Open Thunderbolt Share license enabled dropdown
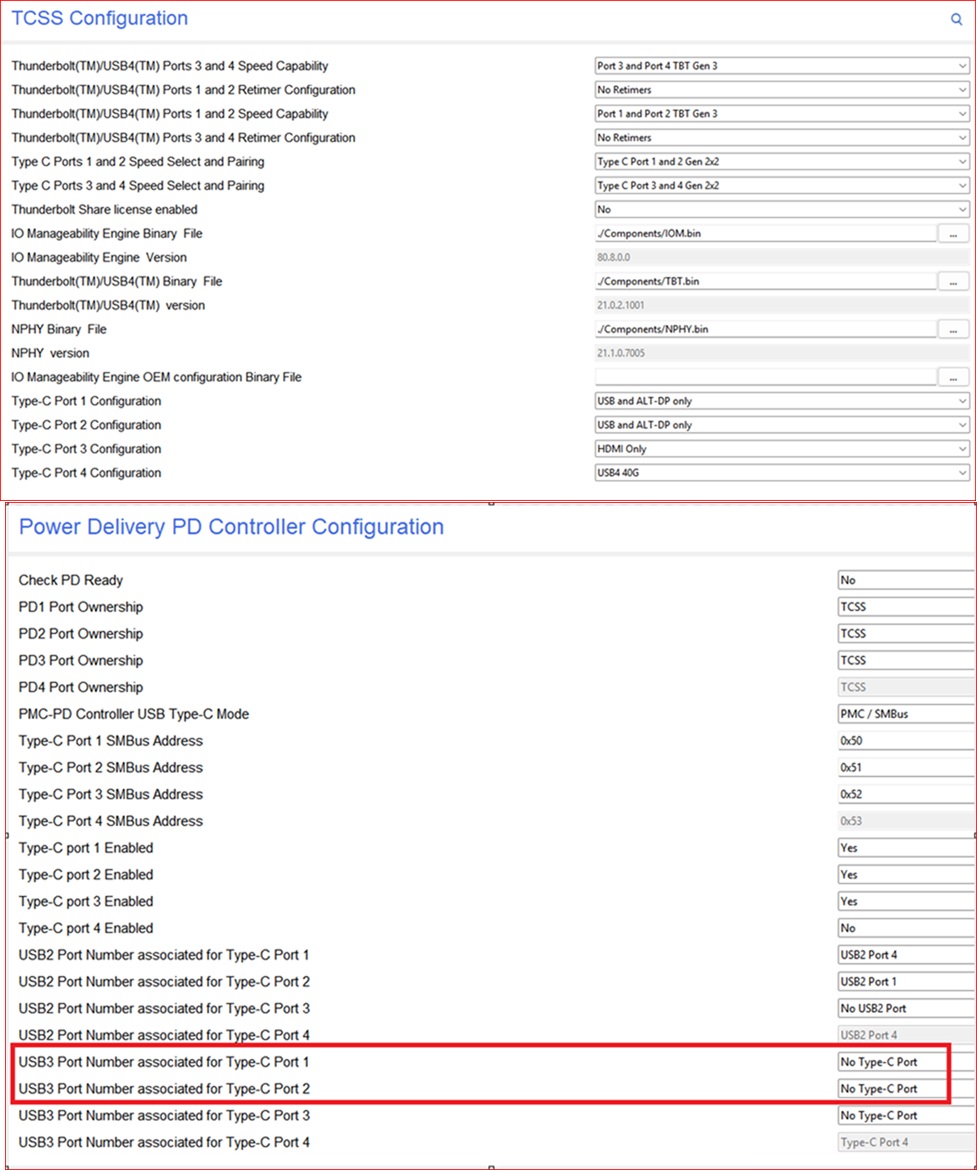Image resolution: width=977 pixels, height=1171 pixels. pyautogui.click(x=781, y=210)
